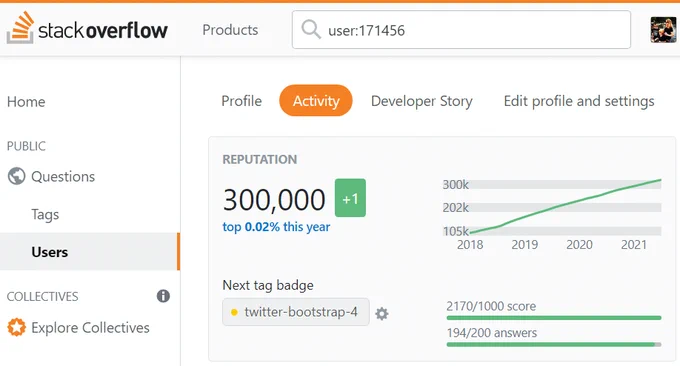
Task: Click the top 0.02% this year link
Action: (x=276, y=227)
